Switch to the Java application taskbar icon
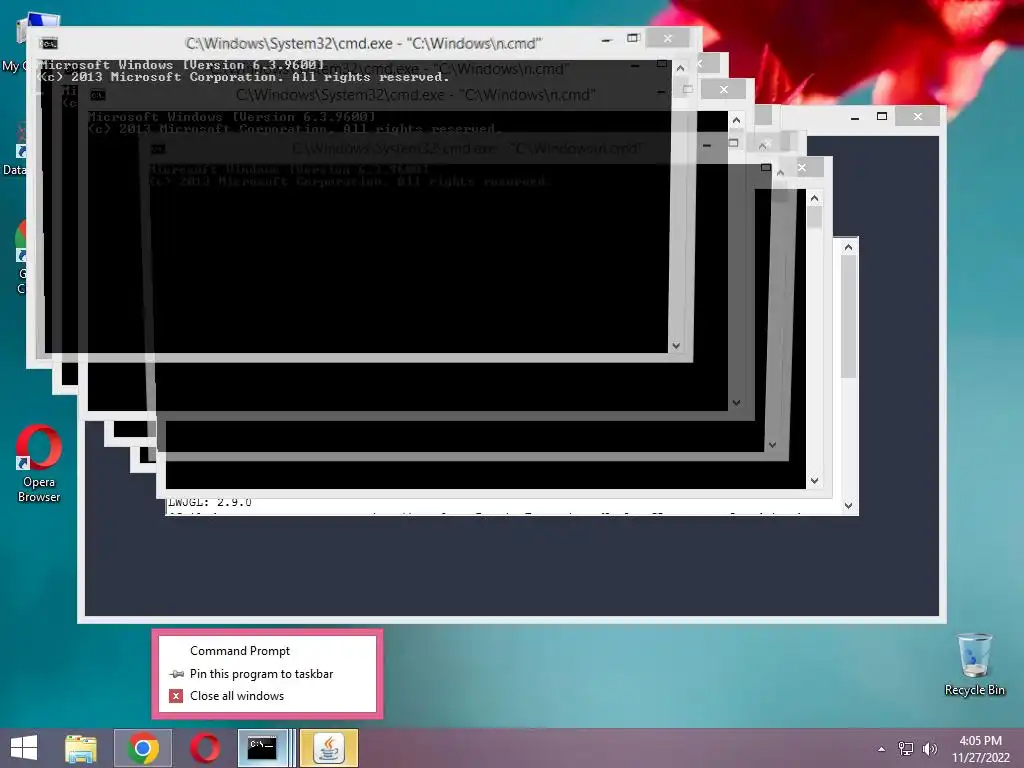This screenshot has width=1024, height=768. [x=329, y=748]
